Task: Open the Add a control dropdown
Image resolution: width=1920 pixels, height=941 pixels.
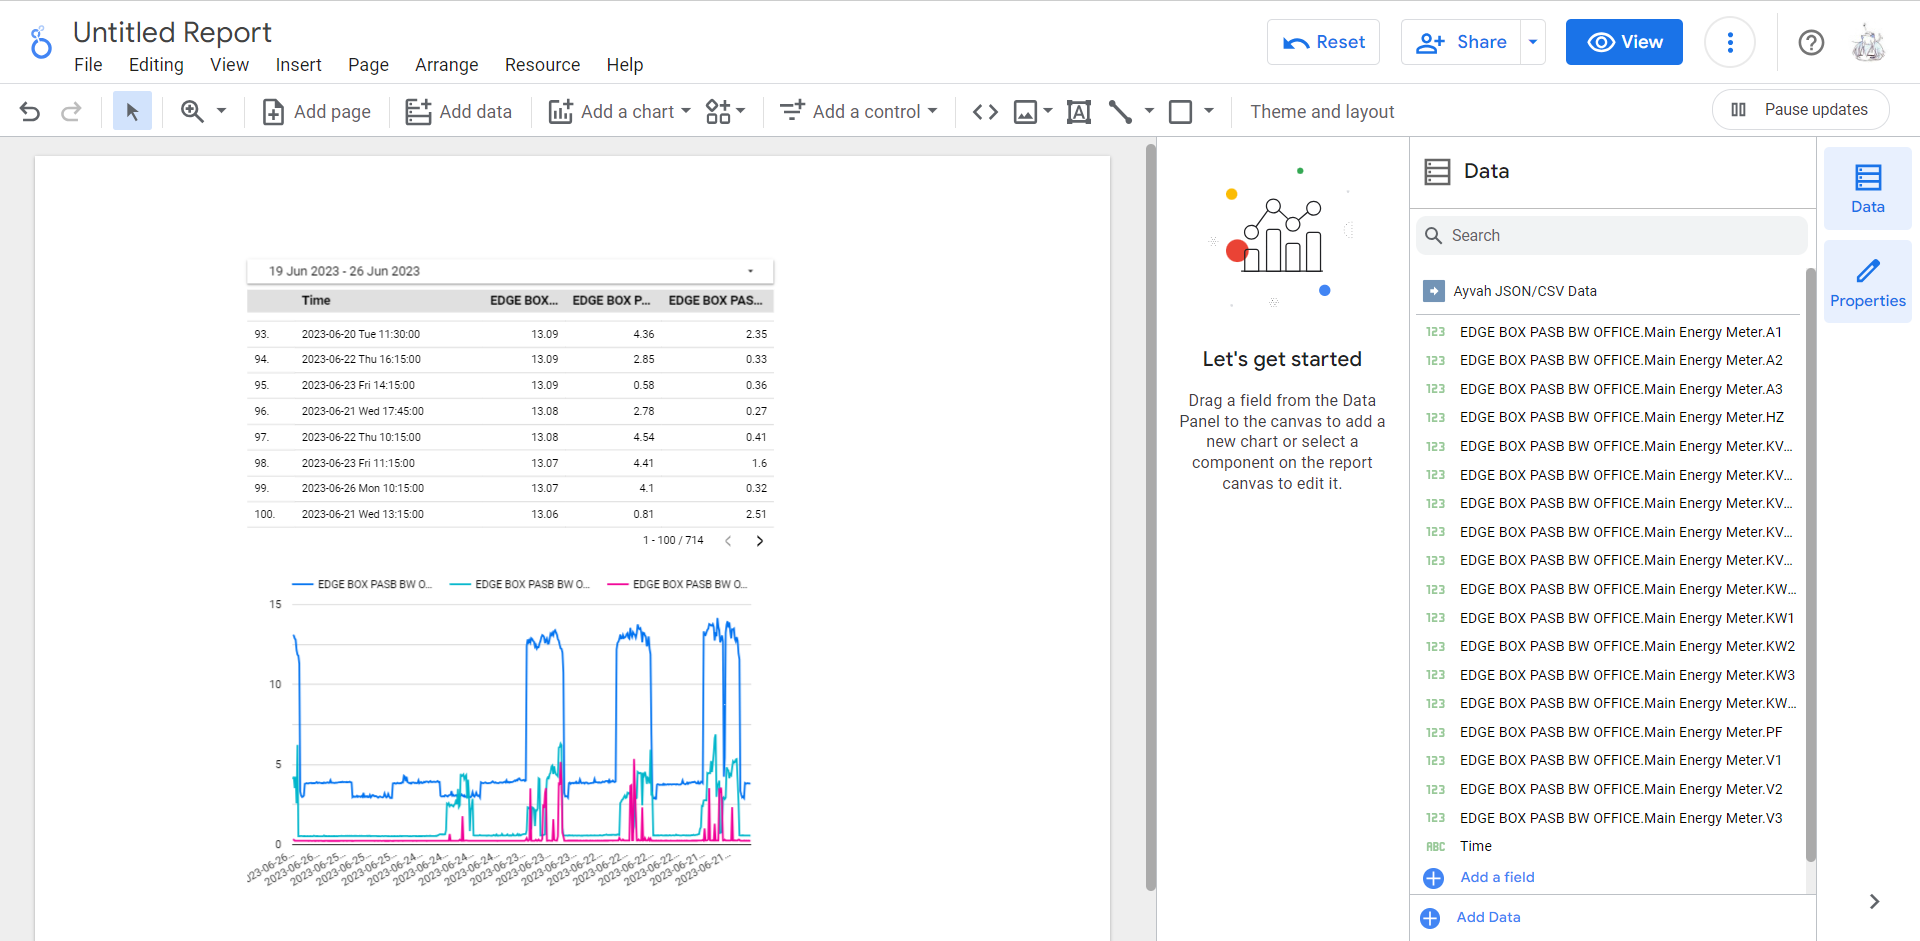Action: click(x=859, y=112)
